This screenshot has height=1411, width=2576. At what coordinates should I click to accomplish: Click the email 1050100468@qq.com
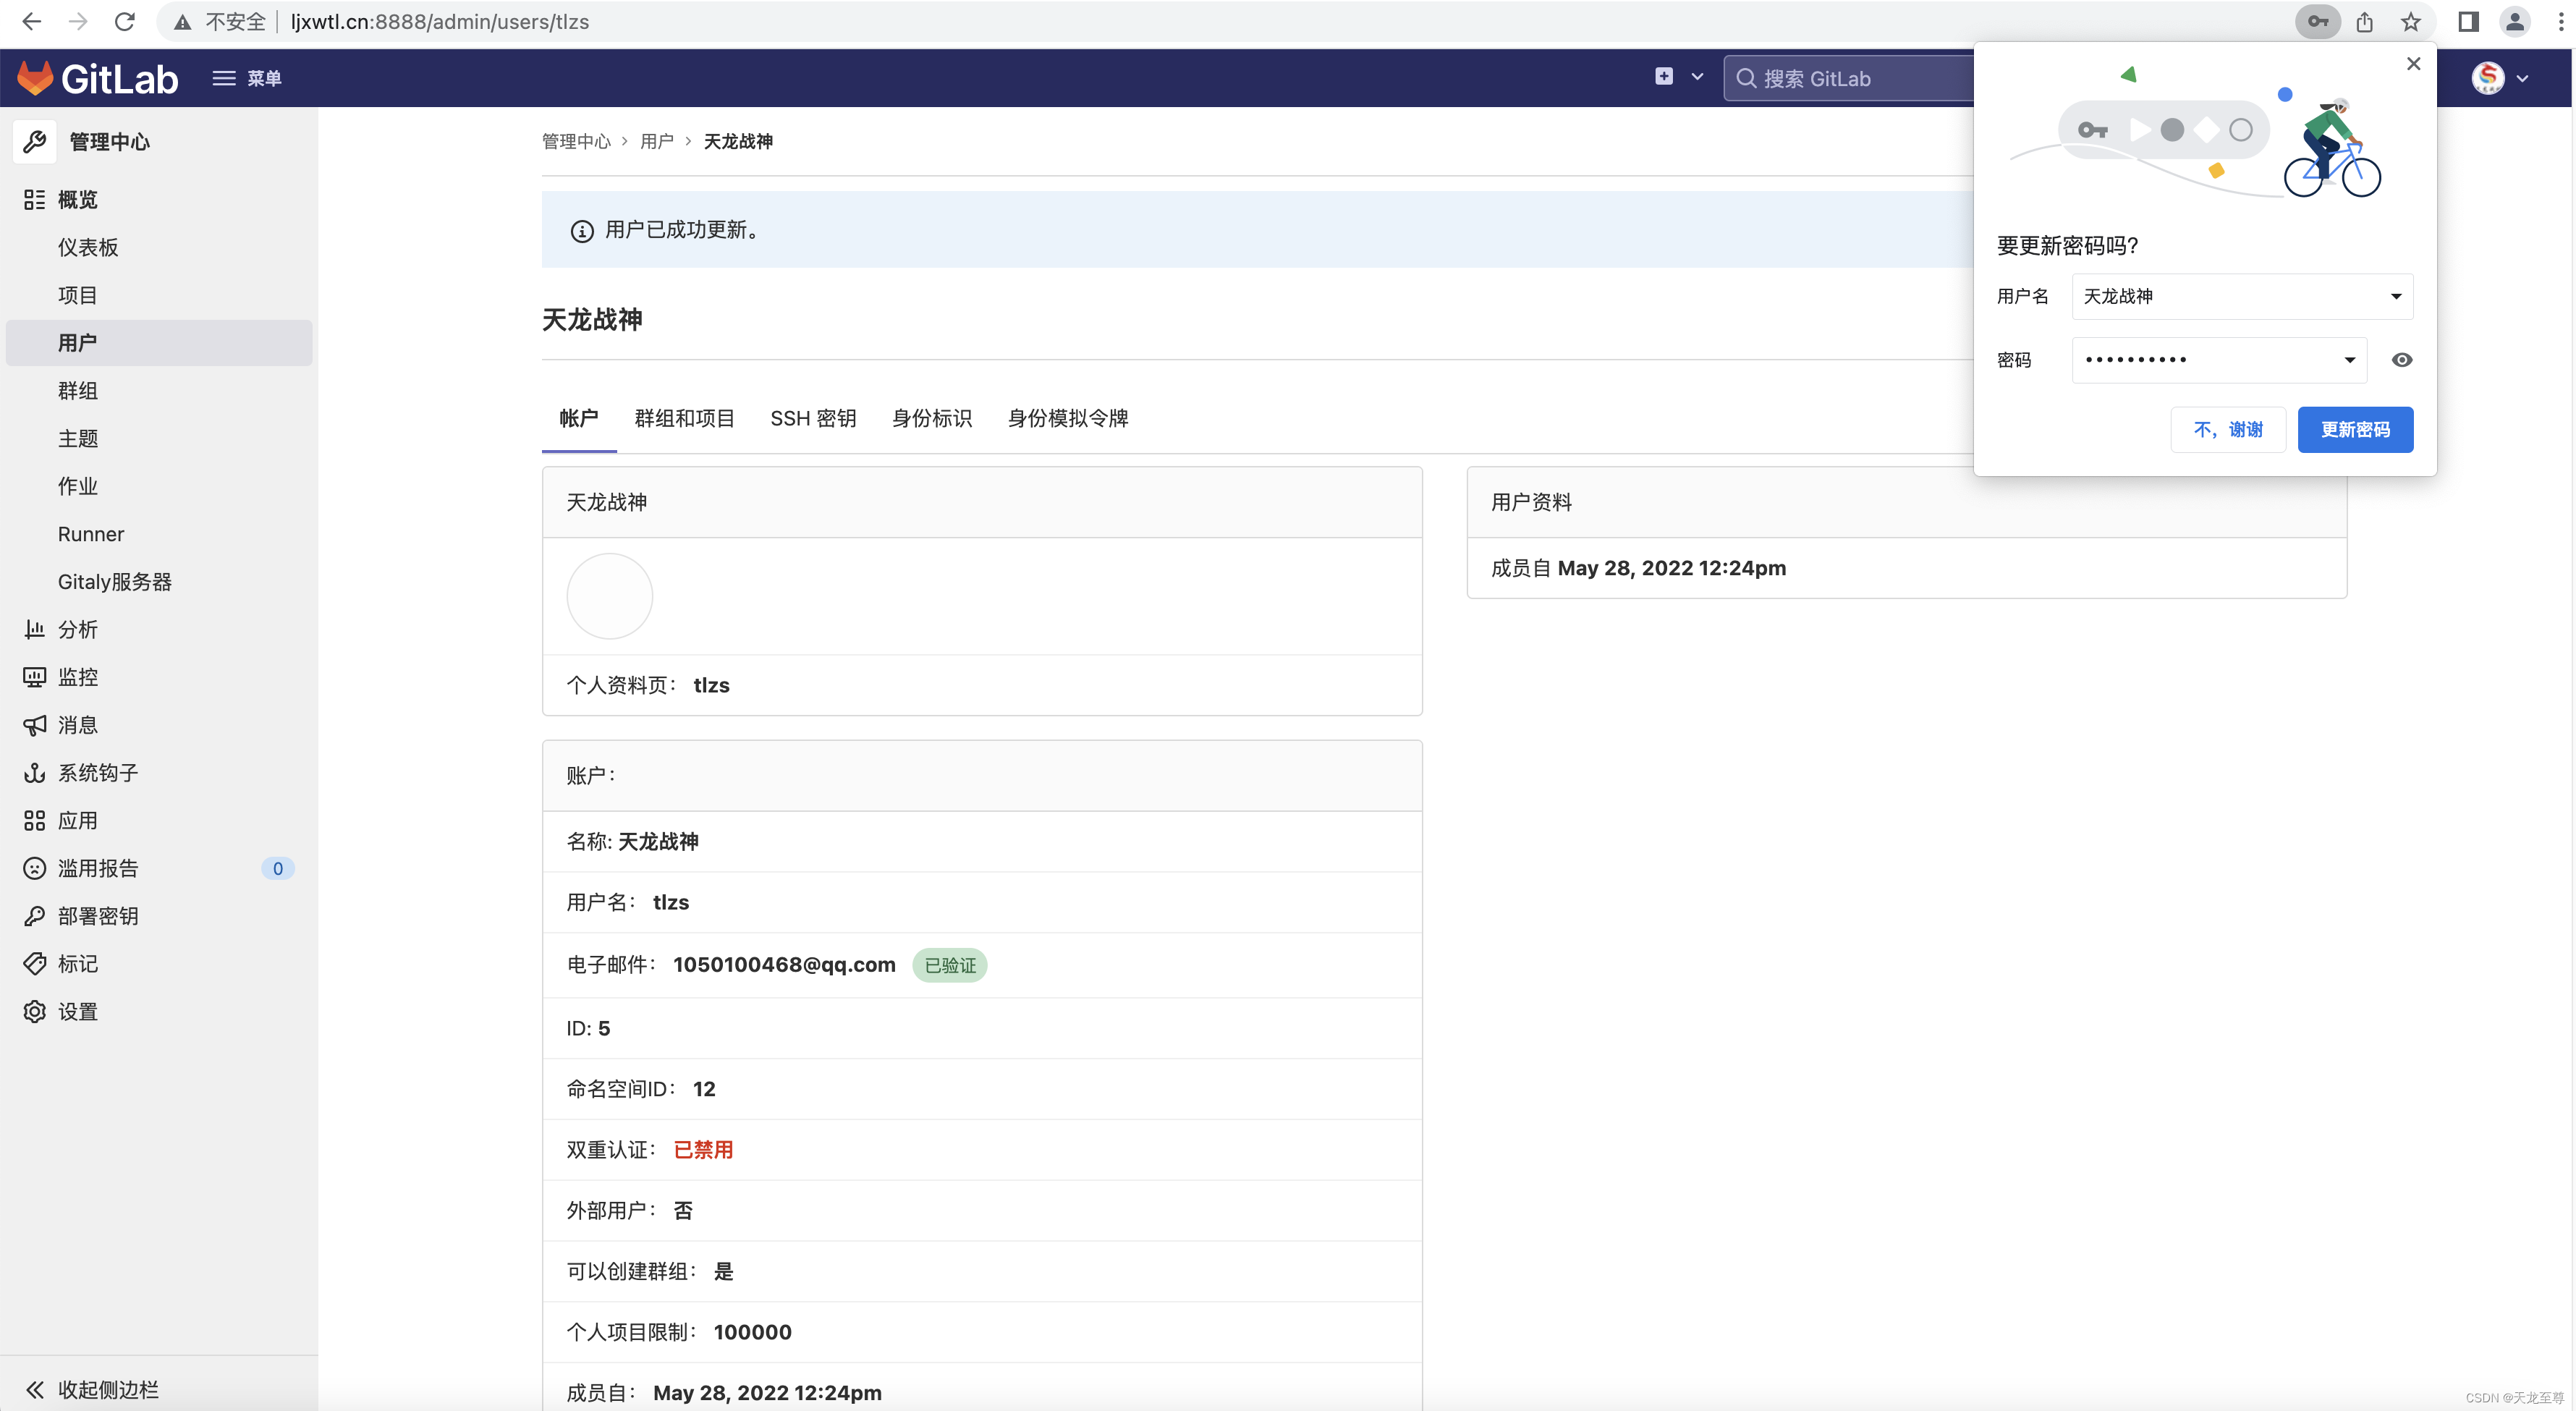coord(784,964)
